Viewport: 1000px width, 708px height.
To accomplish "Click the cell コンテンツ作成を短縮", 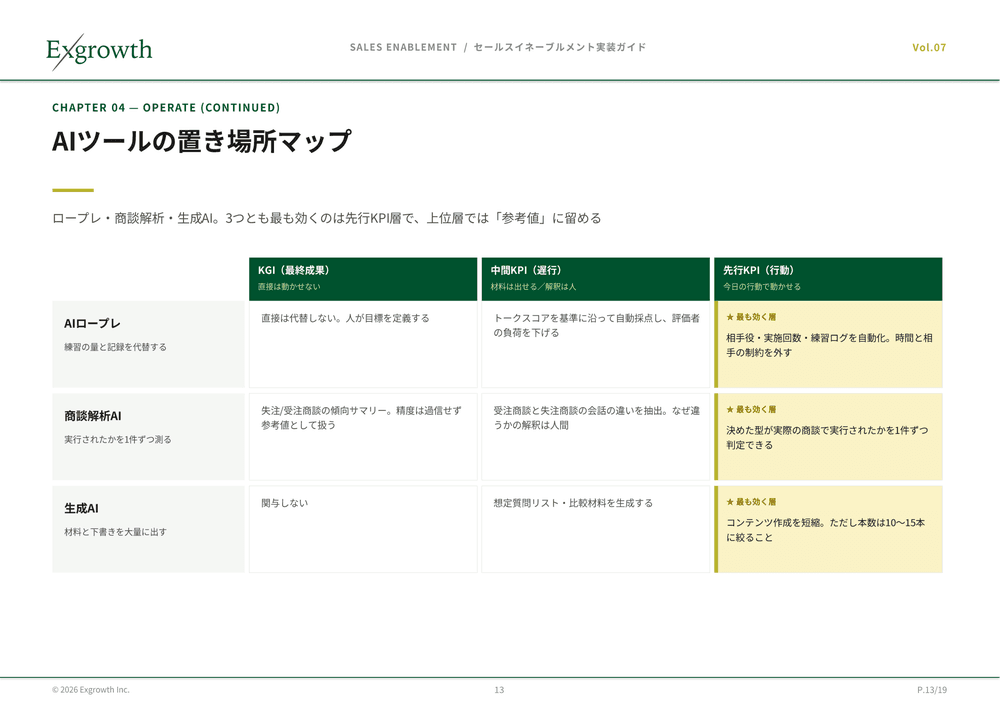I will (x=828, y=529).
